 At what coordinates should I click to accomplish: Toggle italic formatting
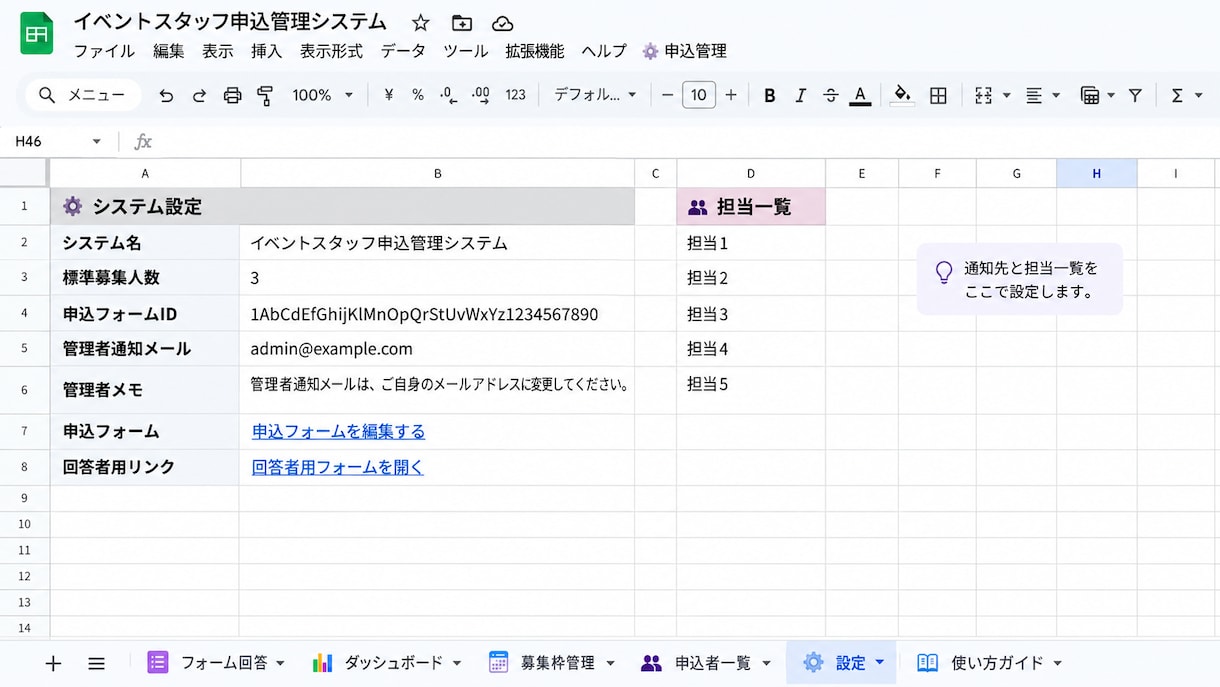point(800,95)
